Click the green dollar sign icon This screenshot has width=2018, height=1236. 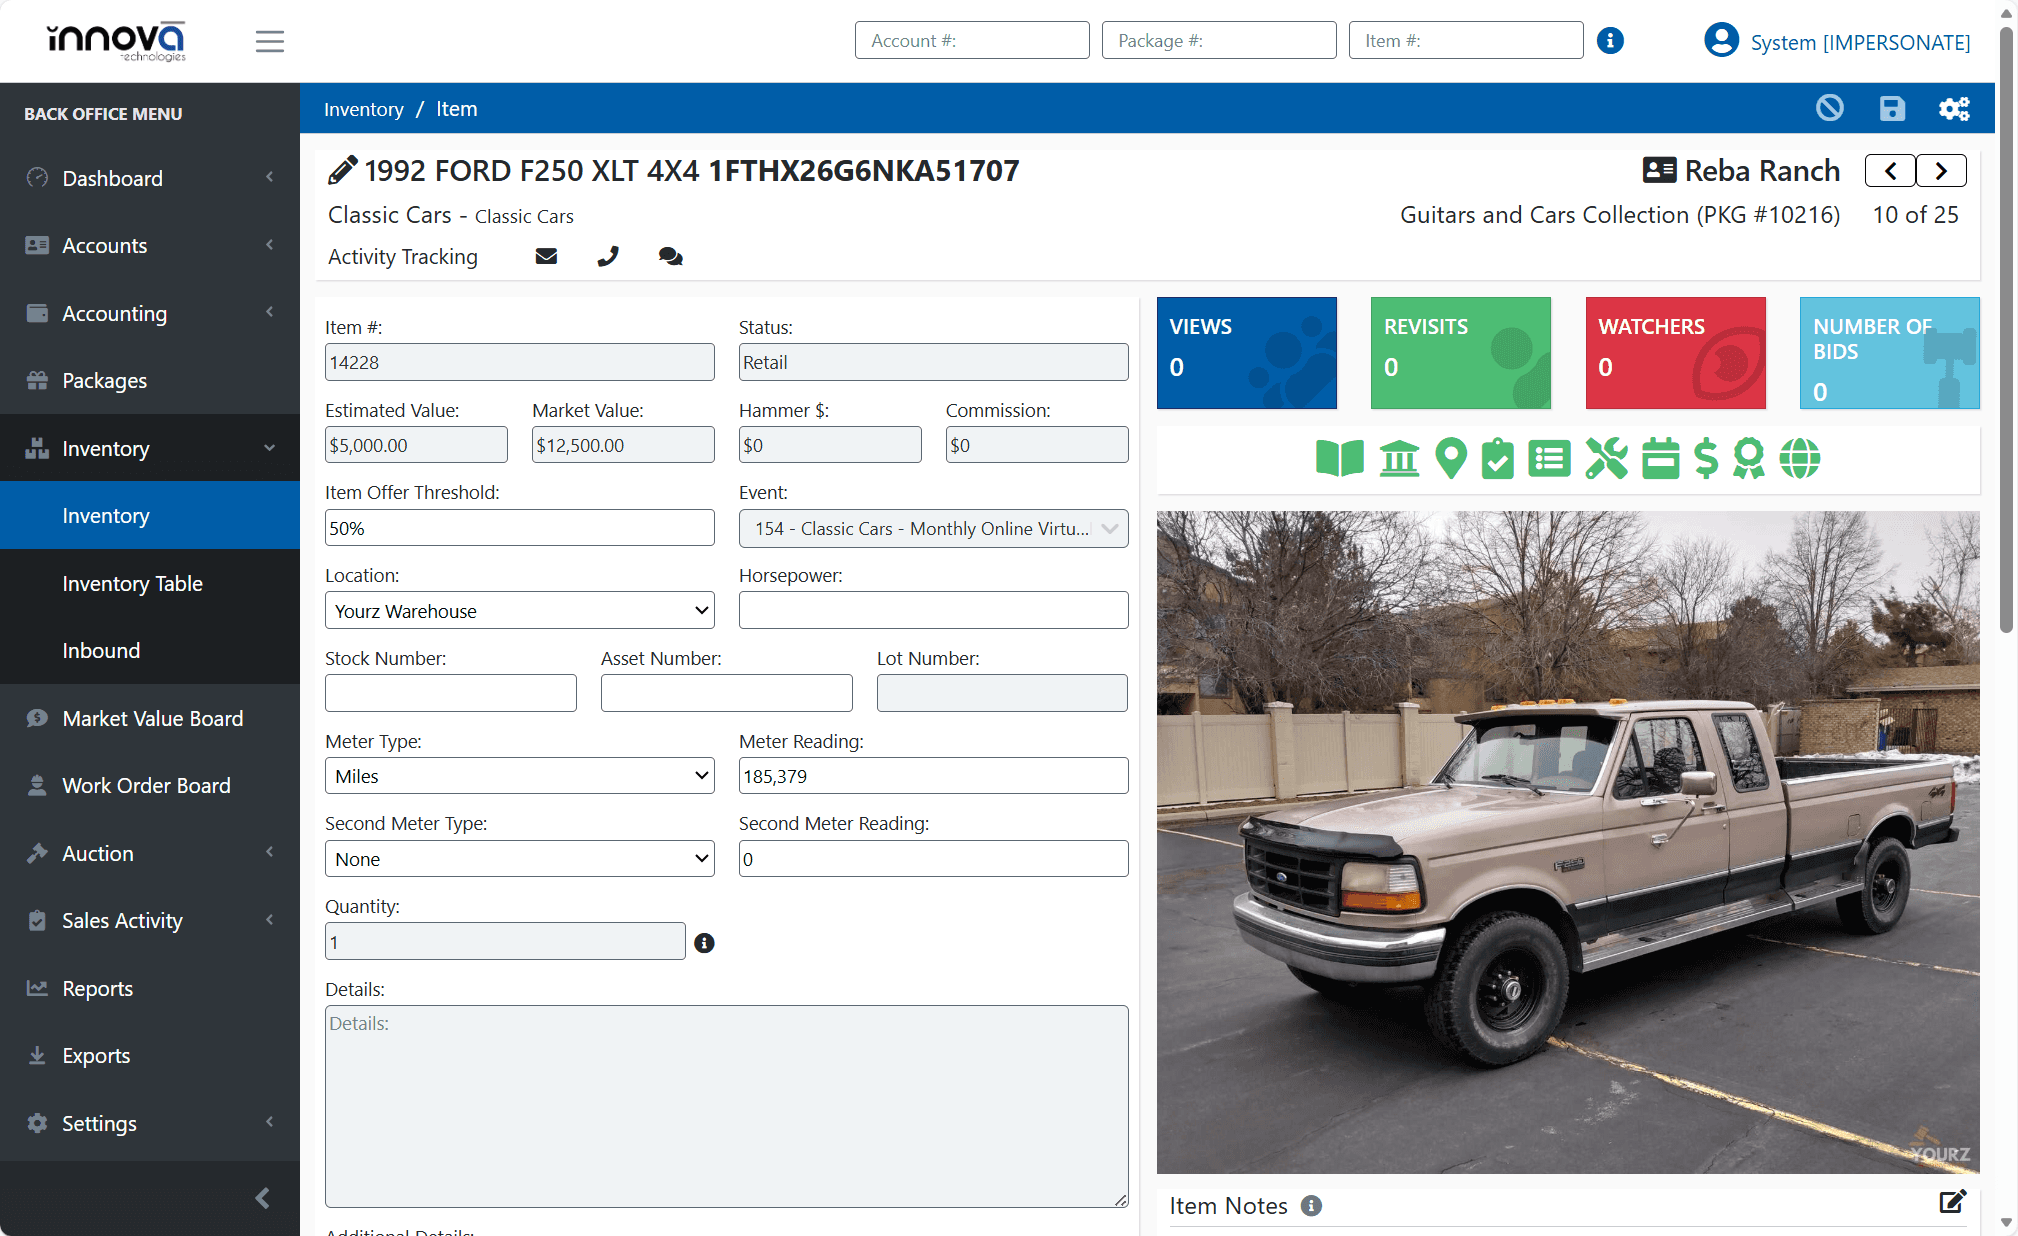click(x=1706, y=459)
